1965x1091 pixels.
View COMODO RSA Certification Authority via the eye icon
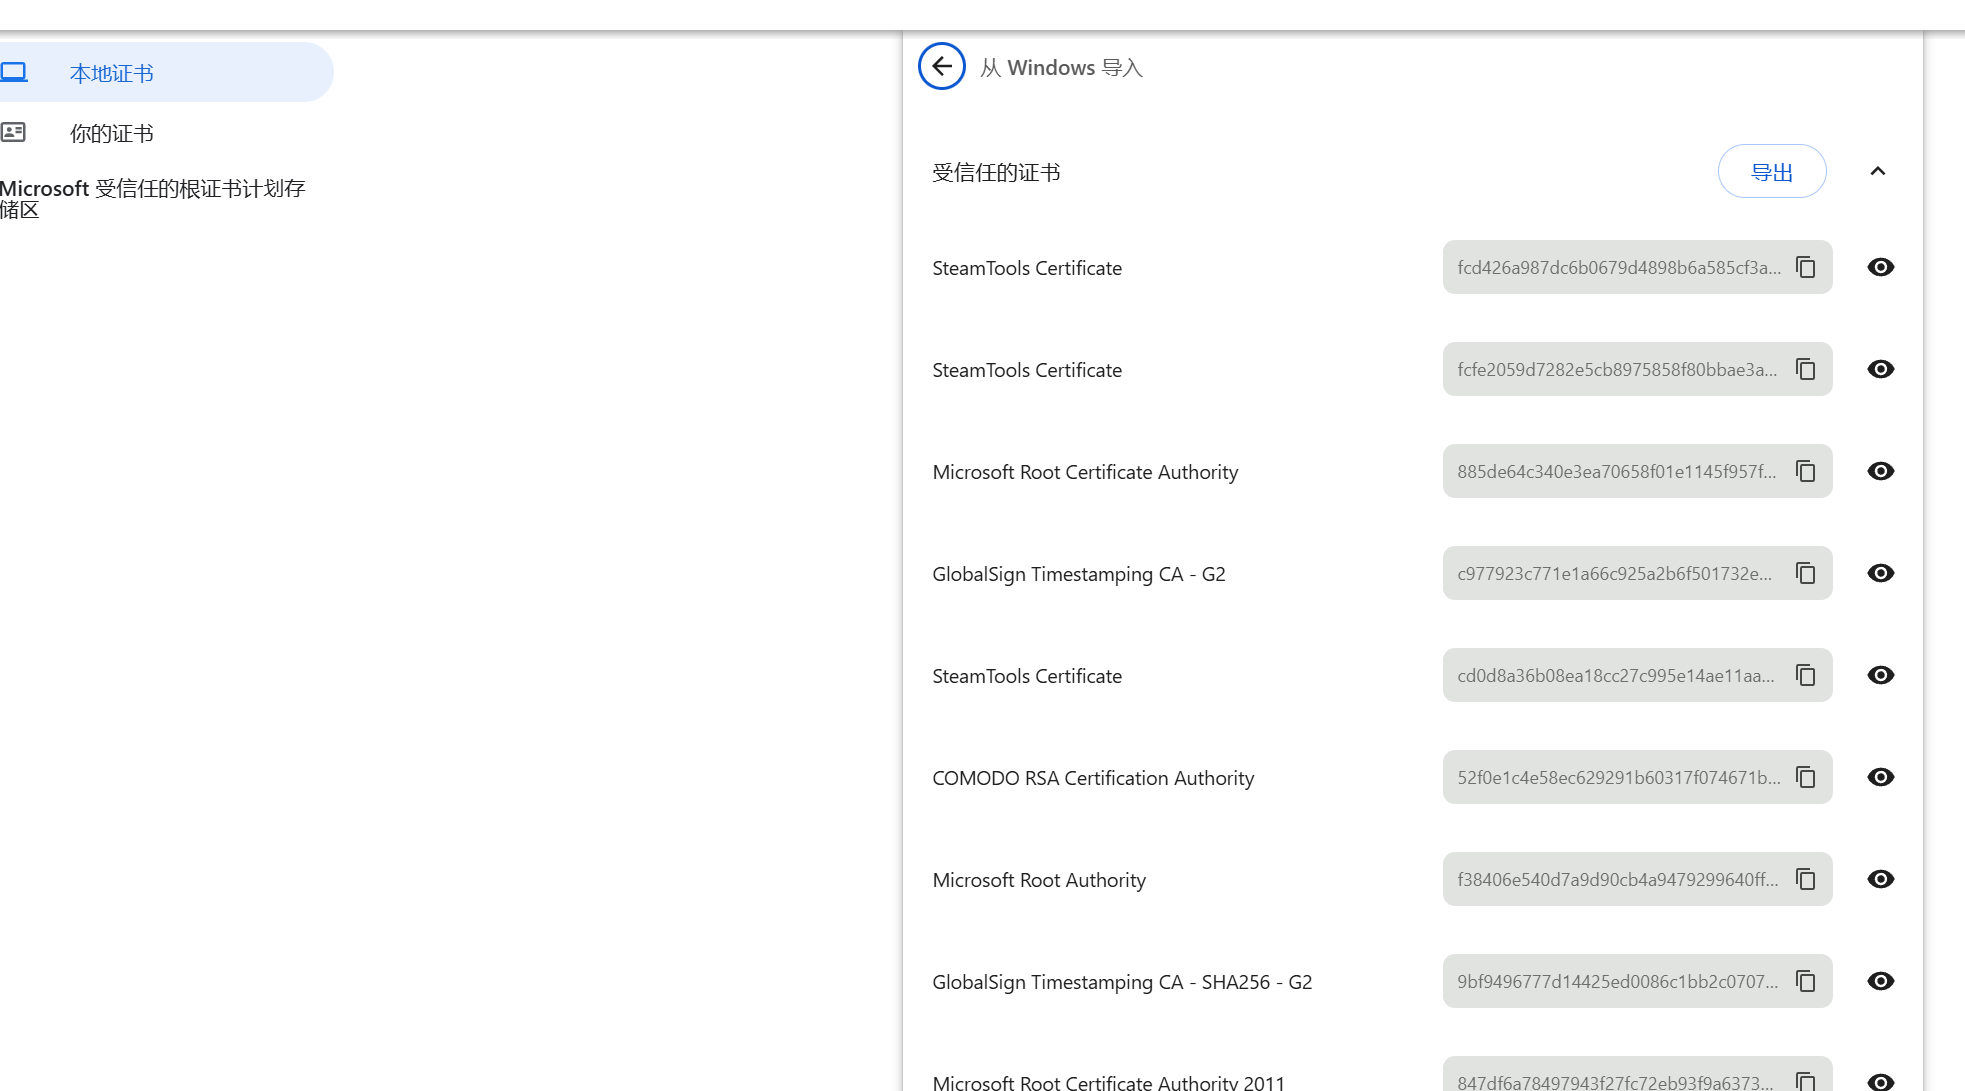click(1880, 777)
